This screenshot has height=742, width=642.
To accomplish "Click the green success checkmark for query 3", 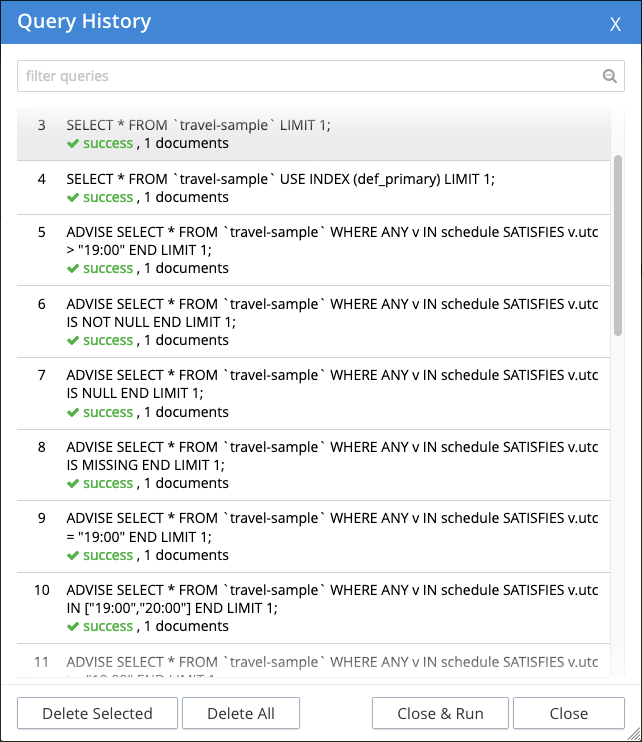I will tap(73, 144).
